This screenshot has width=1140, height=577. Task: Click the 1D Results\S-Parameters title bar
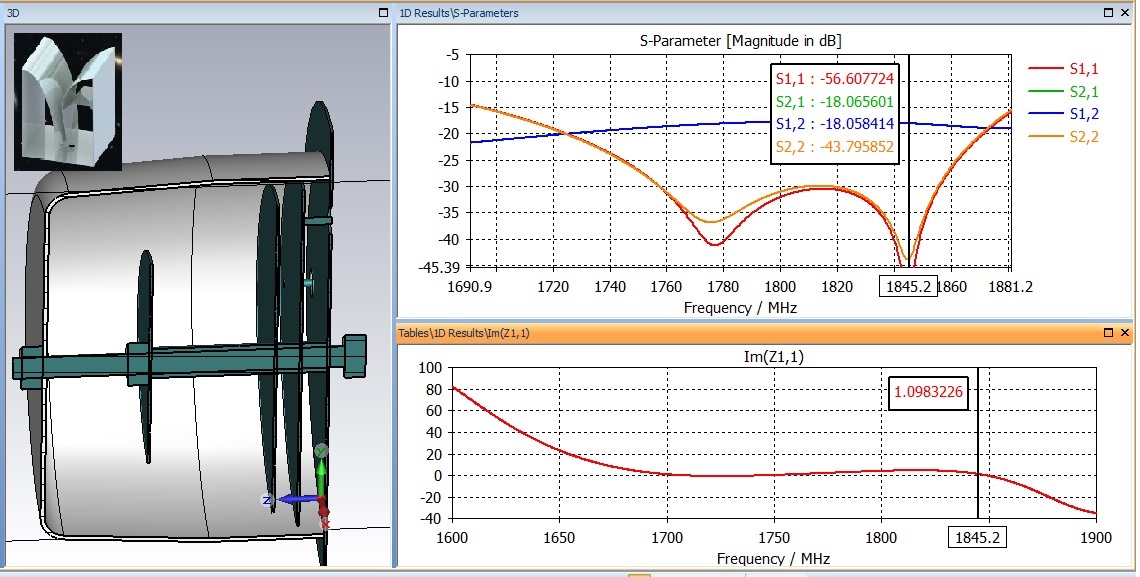[x=766, y=13]
